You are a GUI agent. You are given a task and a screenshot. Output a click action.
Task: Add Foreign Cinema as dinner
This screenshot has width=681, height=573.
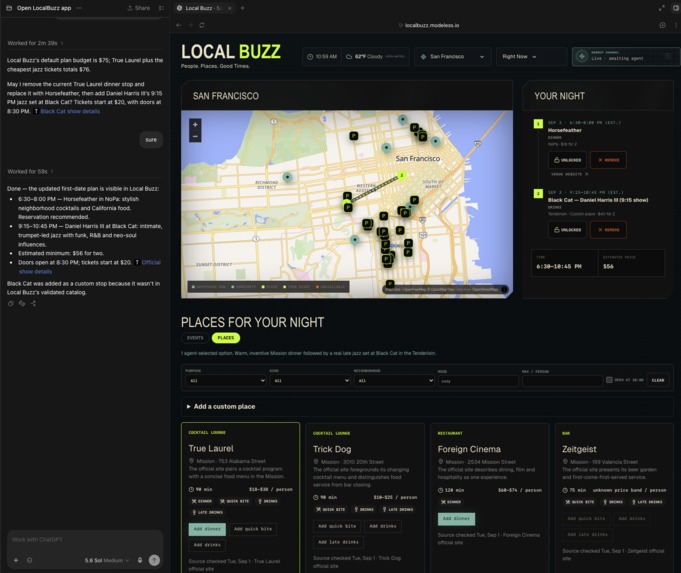456,519
